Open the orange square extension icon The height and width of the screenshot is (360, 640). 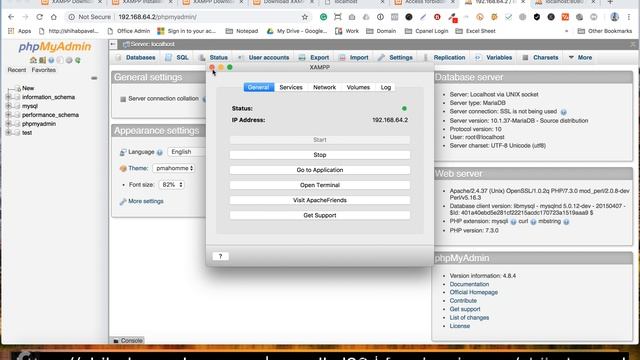[565, 17]
